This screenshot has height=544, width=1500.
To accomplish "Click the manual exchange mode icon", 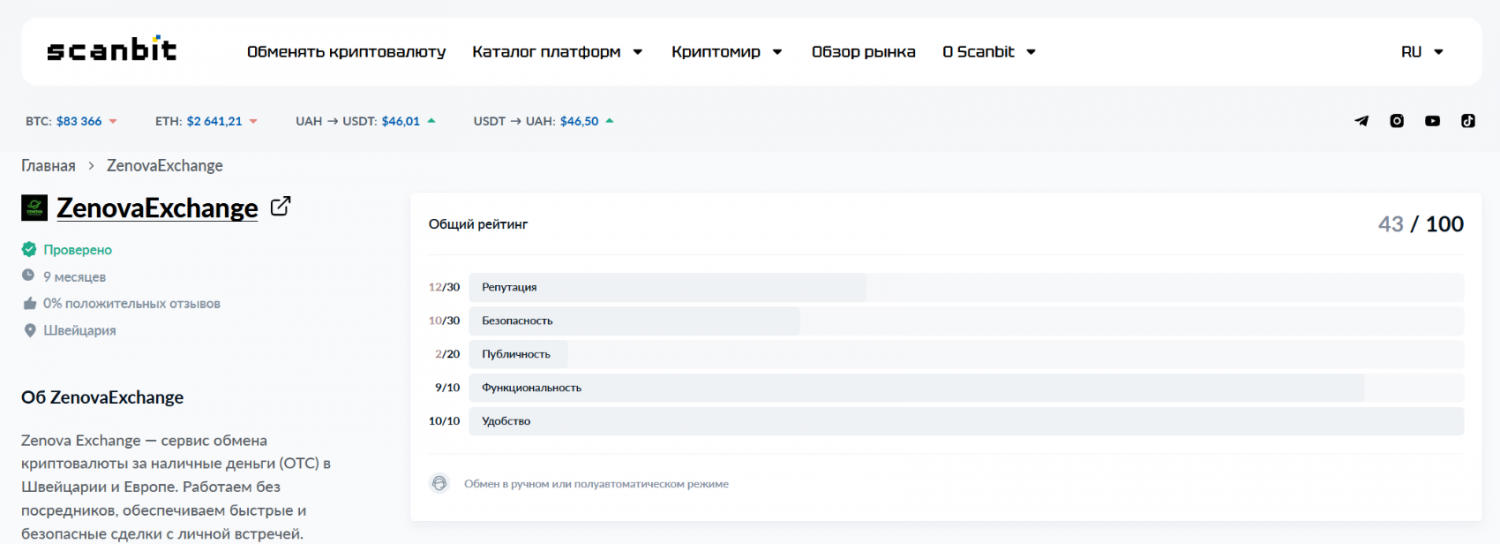I will (439, 483).
